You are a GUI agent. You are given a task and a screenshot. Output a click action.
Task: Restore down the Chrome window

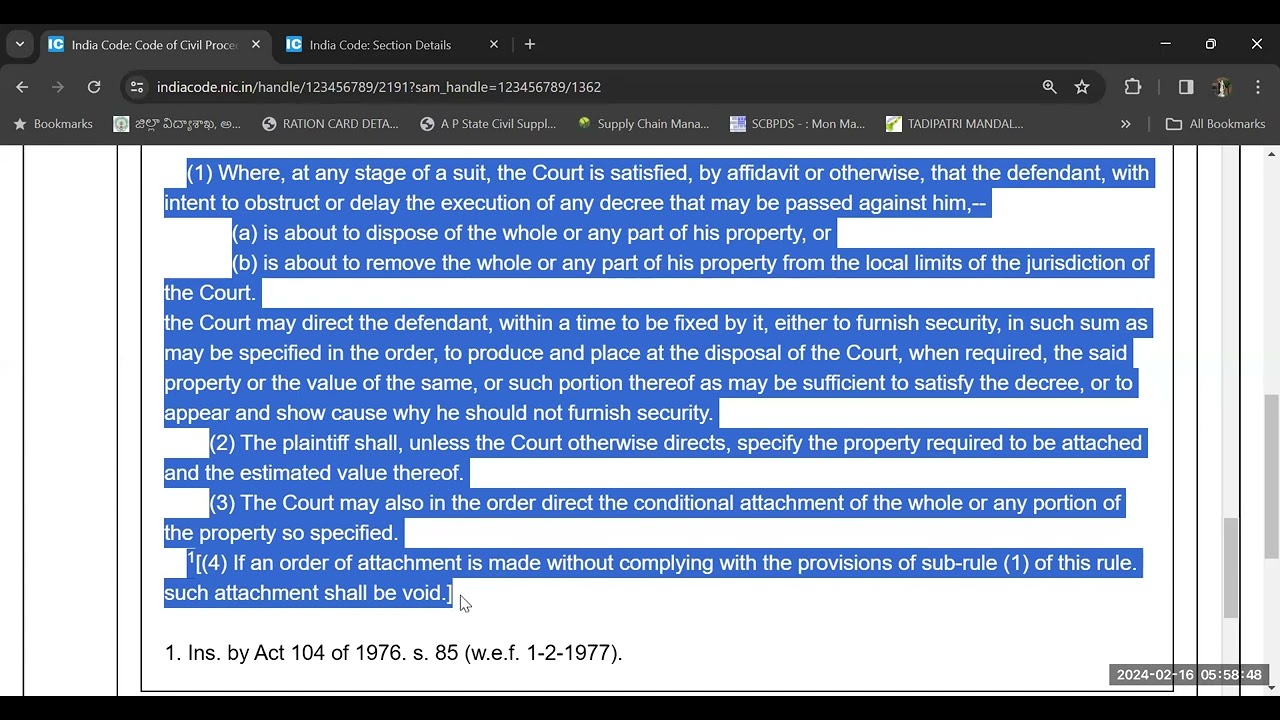[x=1211, y=44]
